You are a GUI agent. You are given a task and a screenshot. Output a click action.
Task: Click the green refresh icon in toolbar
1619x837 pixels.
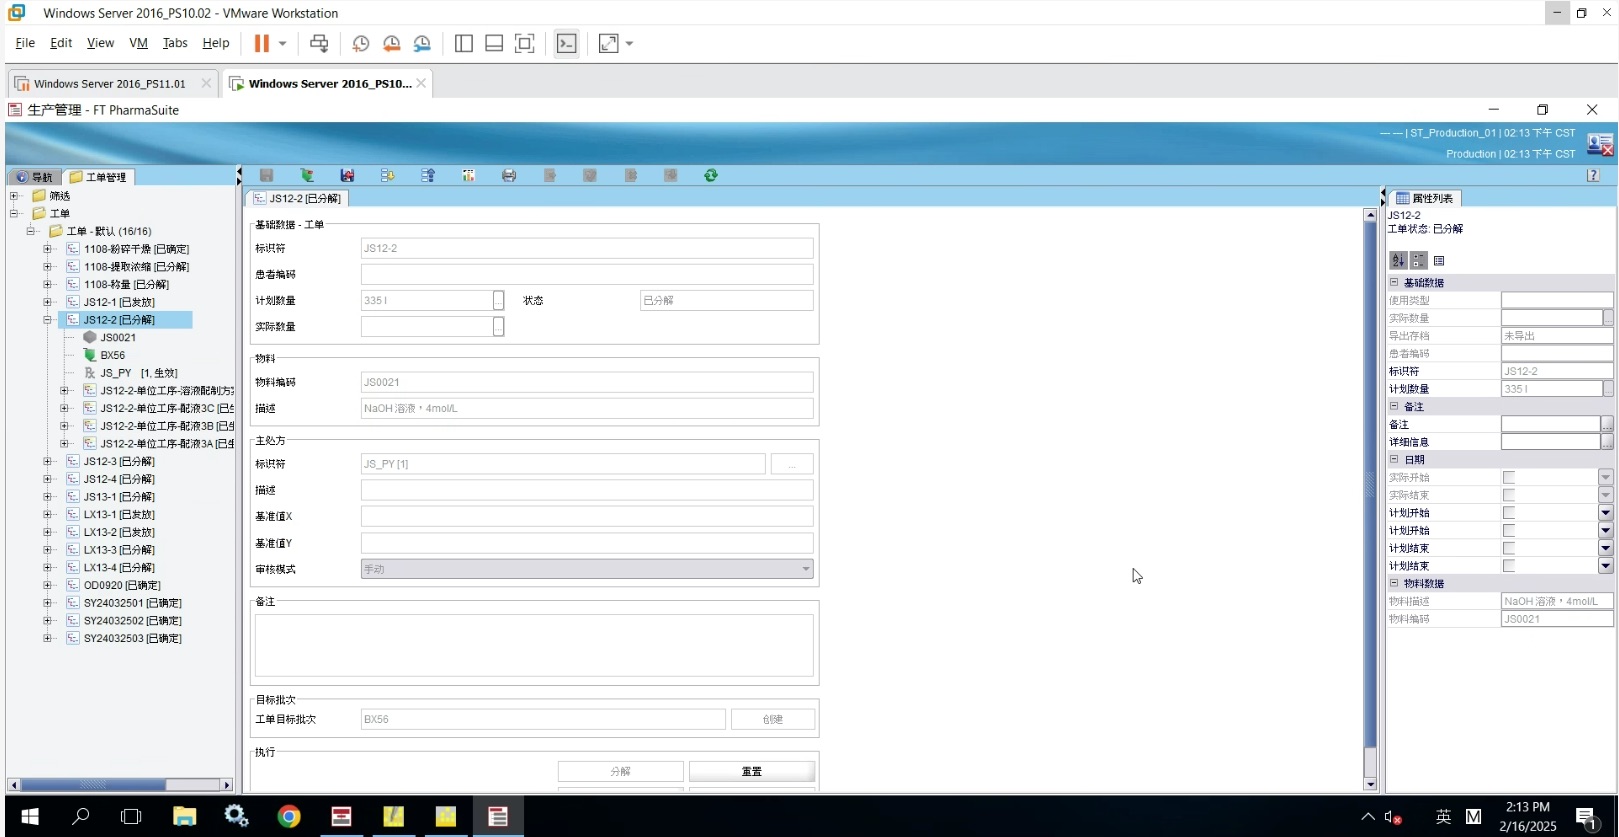(711, 175)
